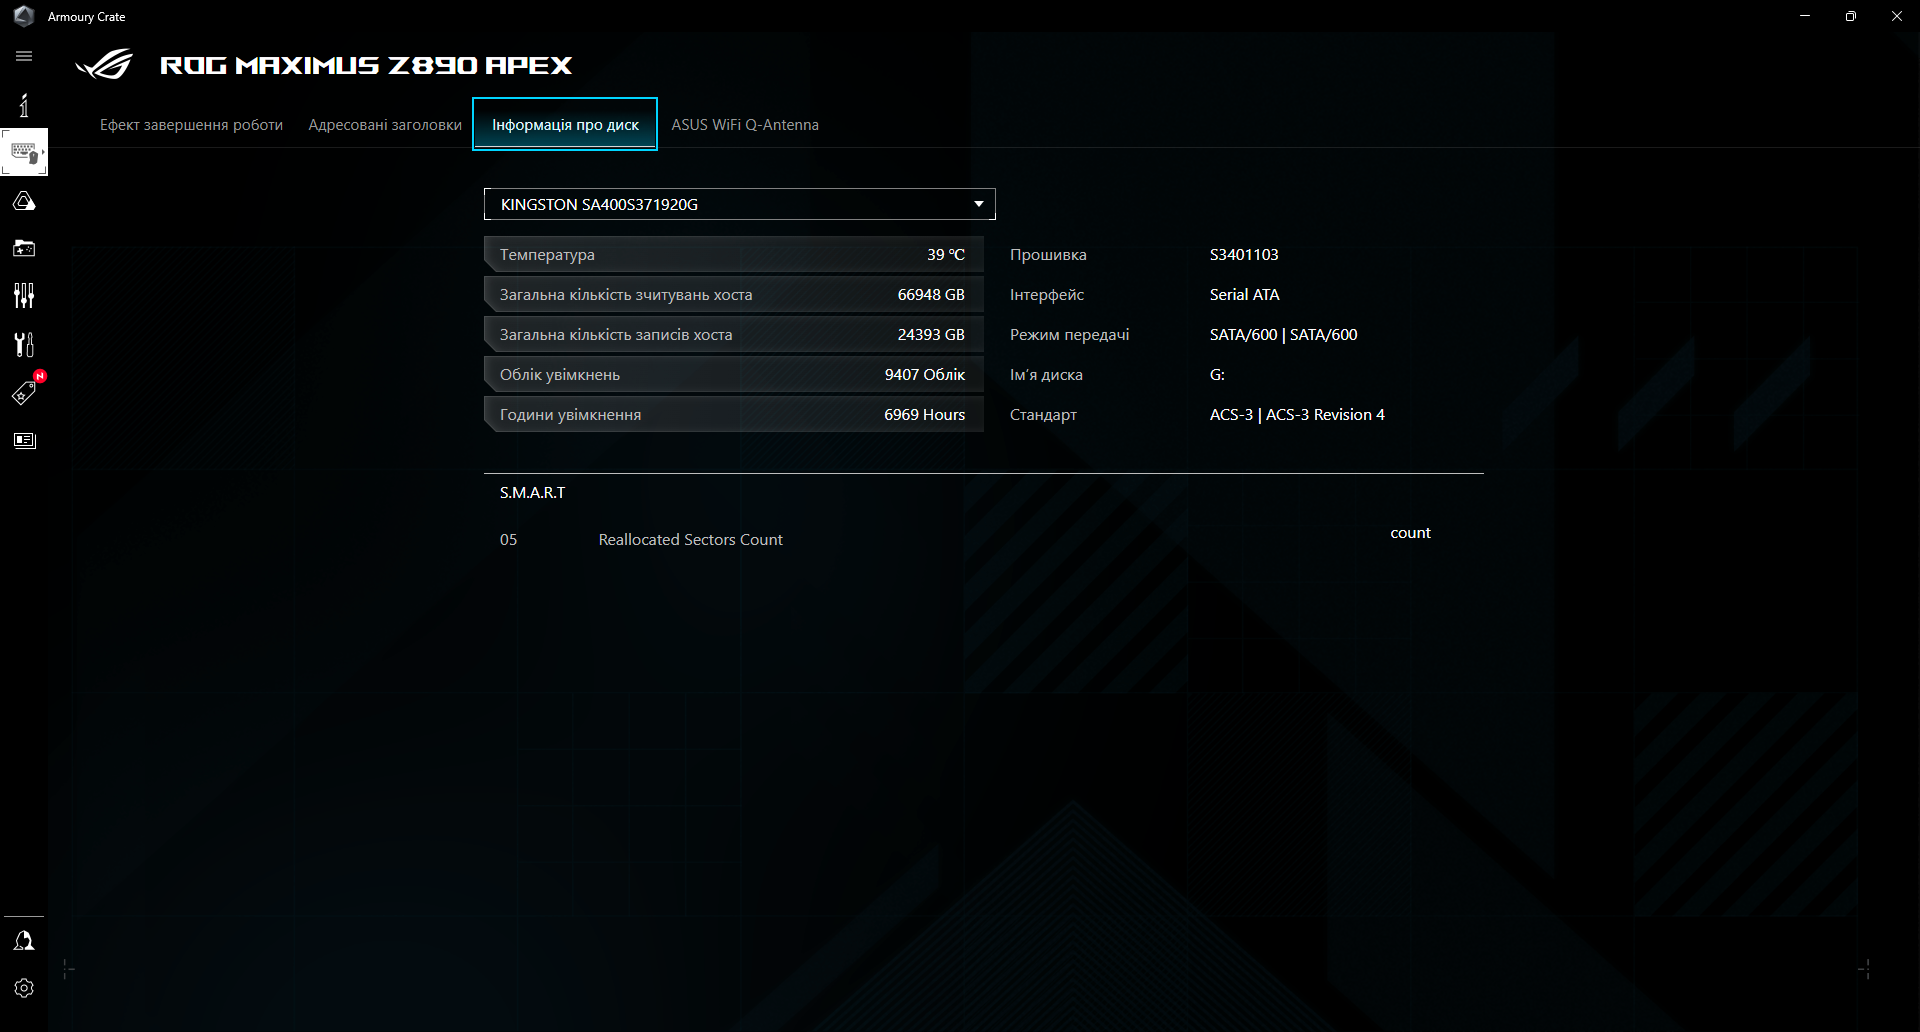Select the G: drive letter value

pos(1217,375)
